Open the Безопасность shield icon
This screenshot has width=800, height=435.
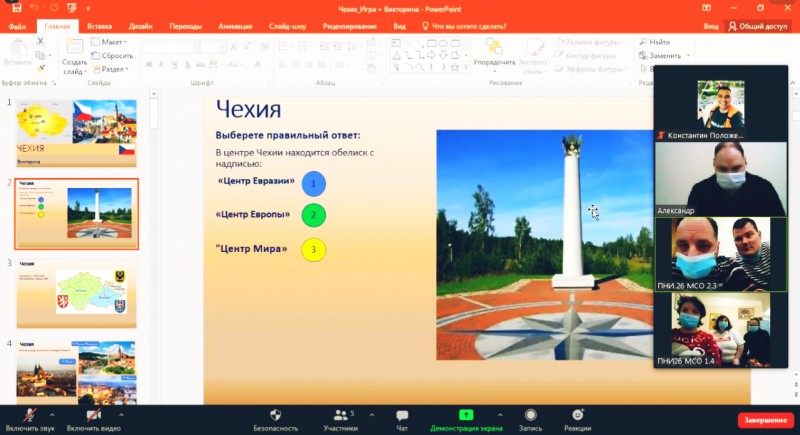[274, 415]
